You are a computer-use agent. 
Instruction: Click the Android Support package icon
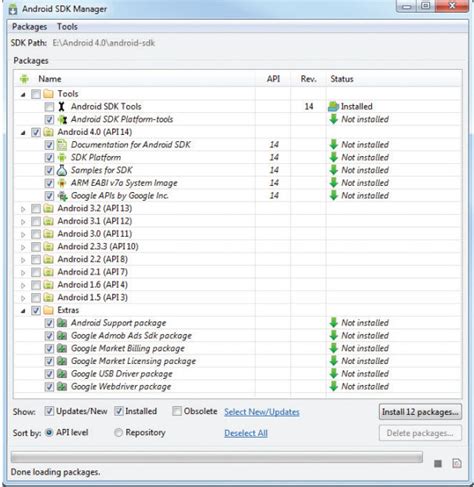62,323
